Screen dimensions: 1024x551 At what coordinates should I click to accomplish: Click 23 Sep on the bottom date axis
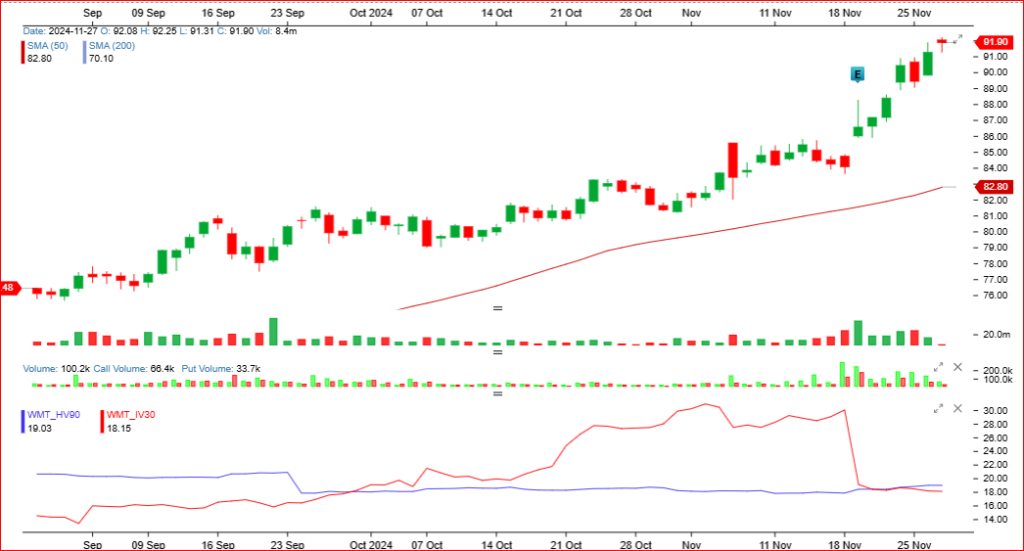(x=287, y=544)
